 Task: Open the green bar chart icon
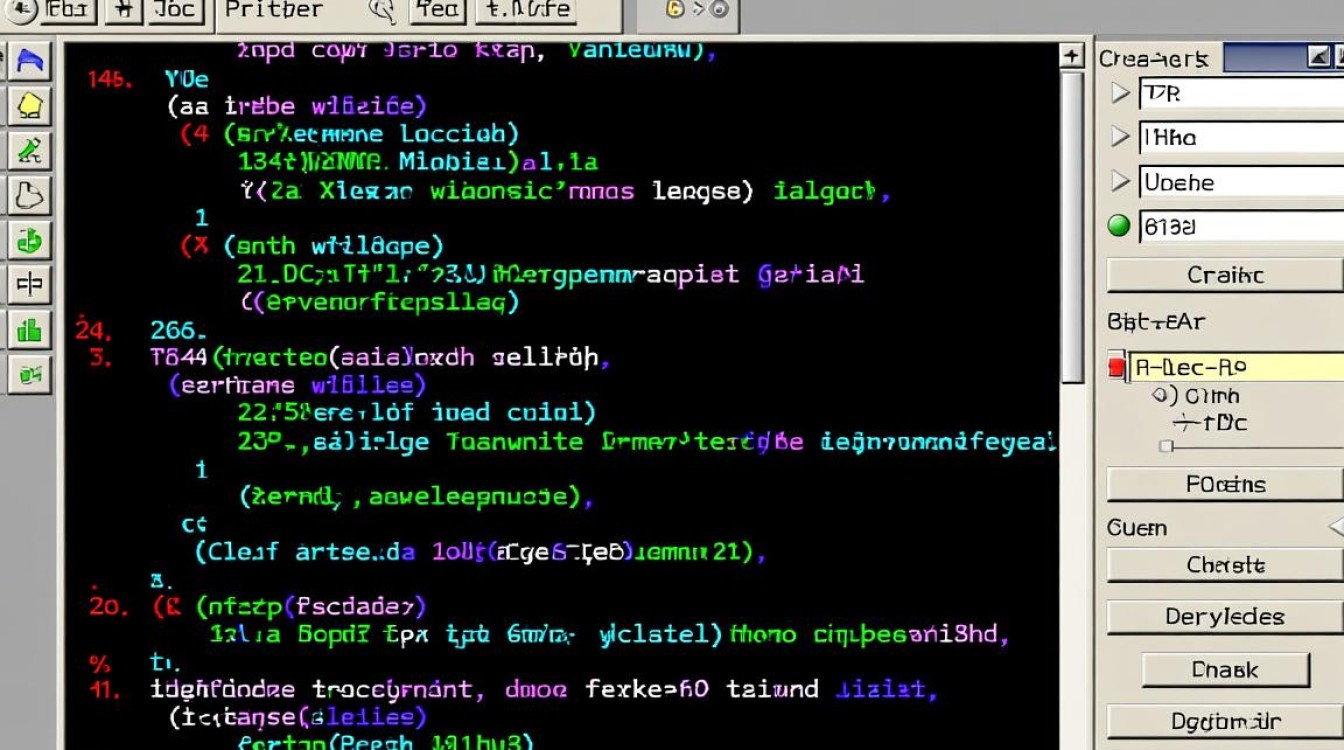coord(29,329)
